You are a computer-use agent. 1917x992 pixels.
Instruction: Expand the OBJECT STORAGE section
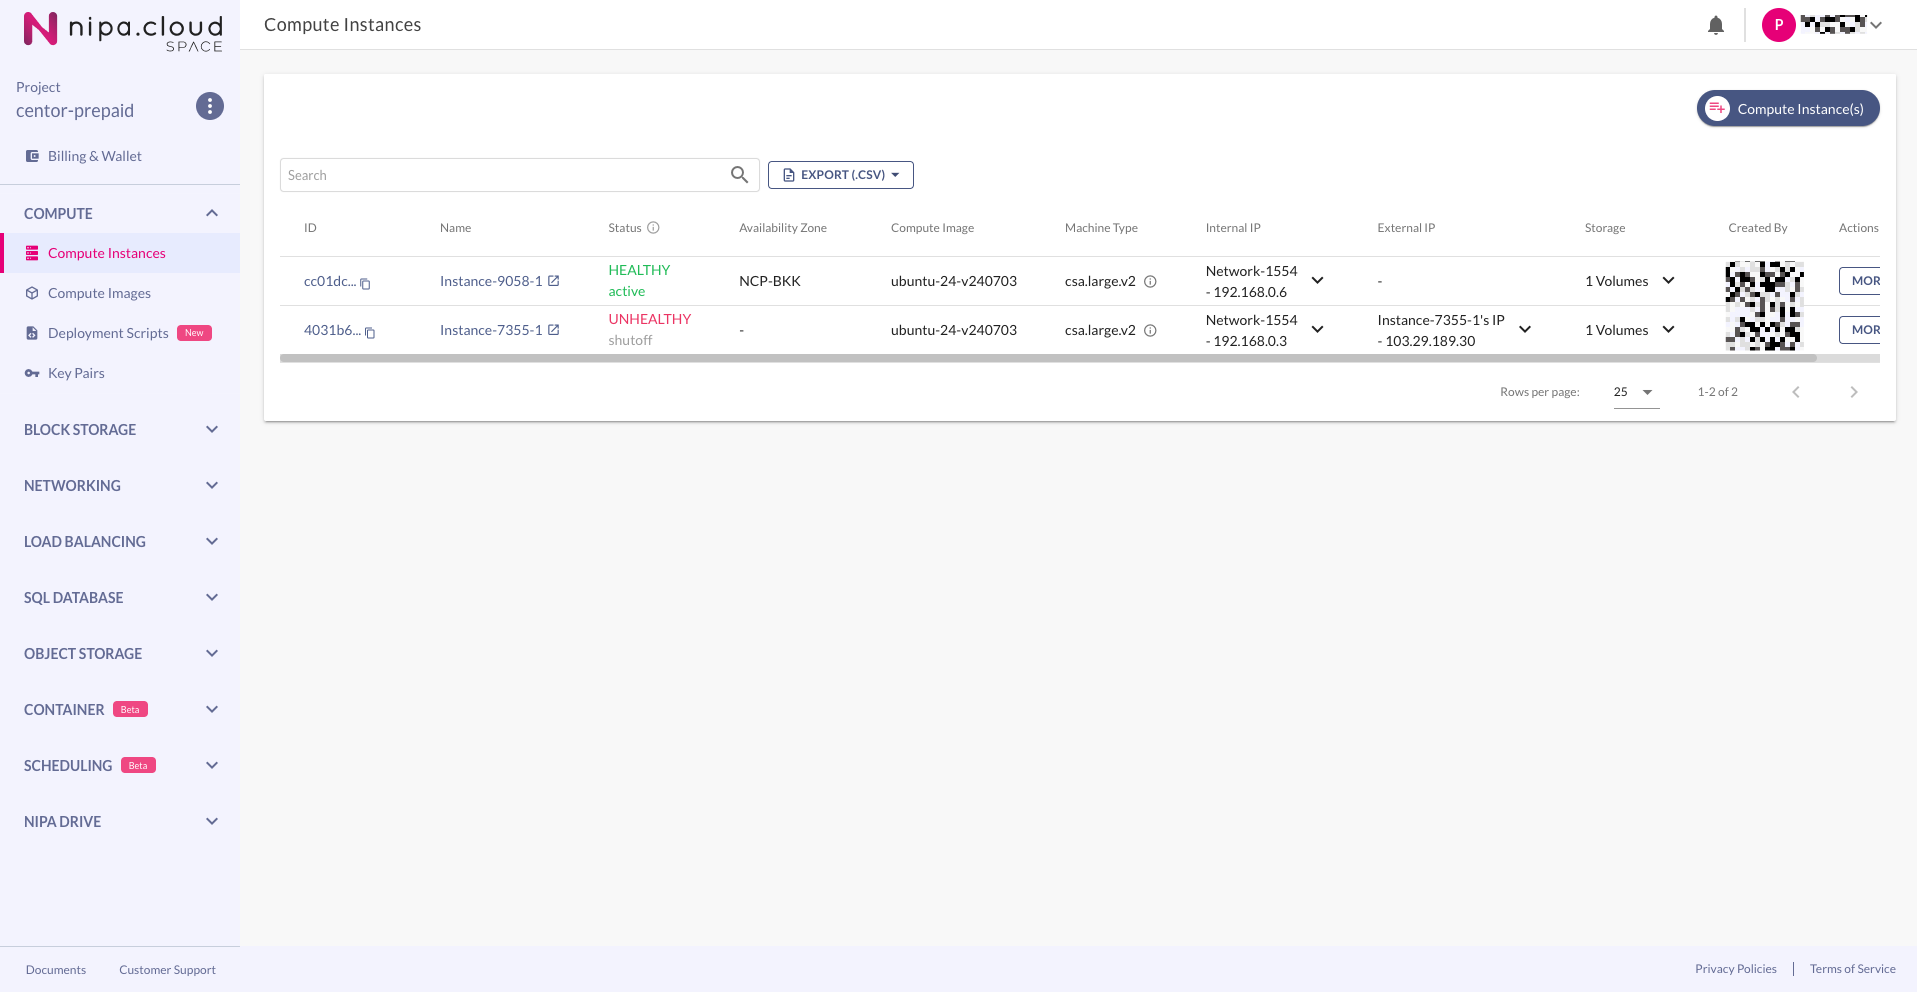pos(212,653)
